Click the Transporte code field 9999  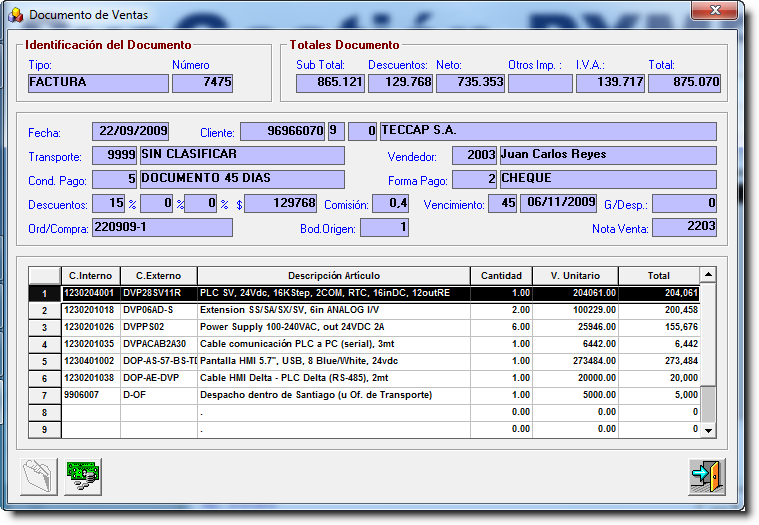pyautogui.click(x=114, y=155)
